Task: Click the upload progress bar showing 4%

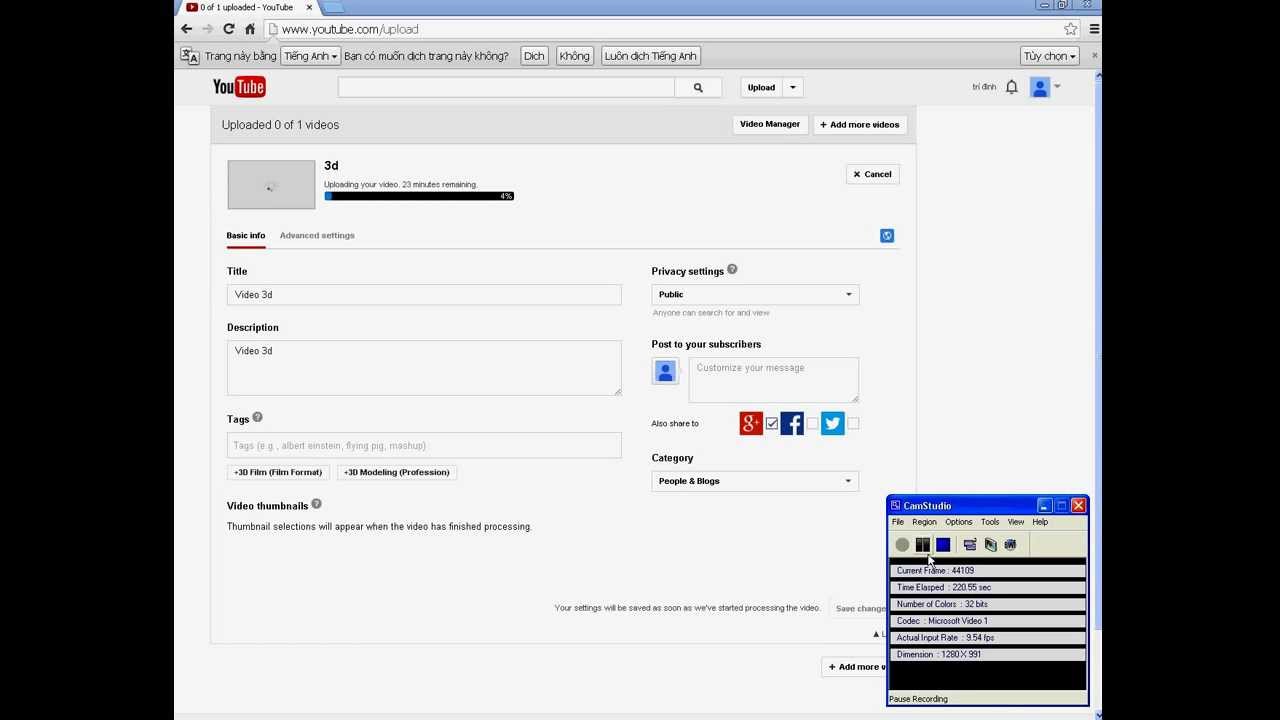Action: pyautogui.click(x=419, y=196)
